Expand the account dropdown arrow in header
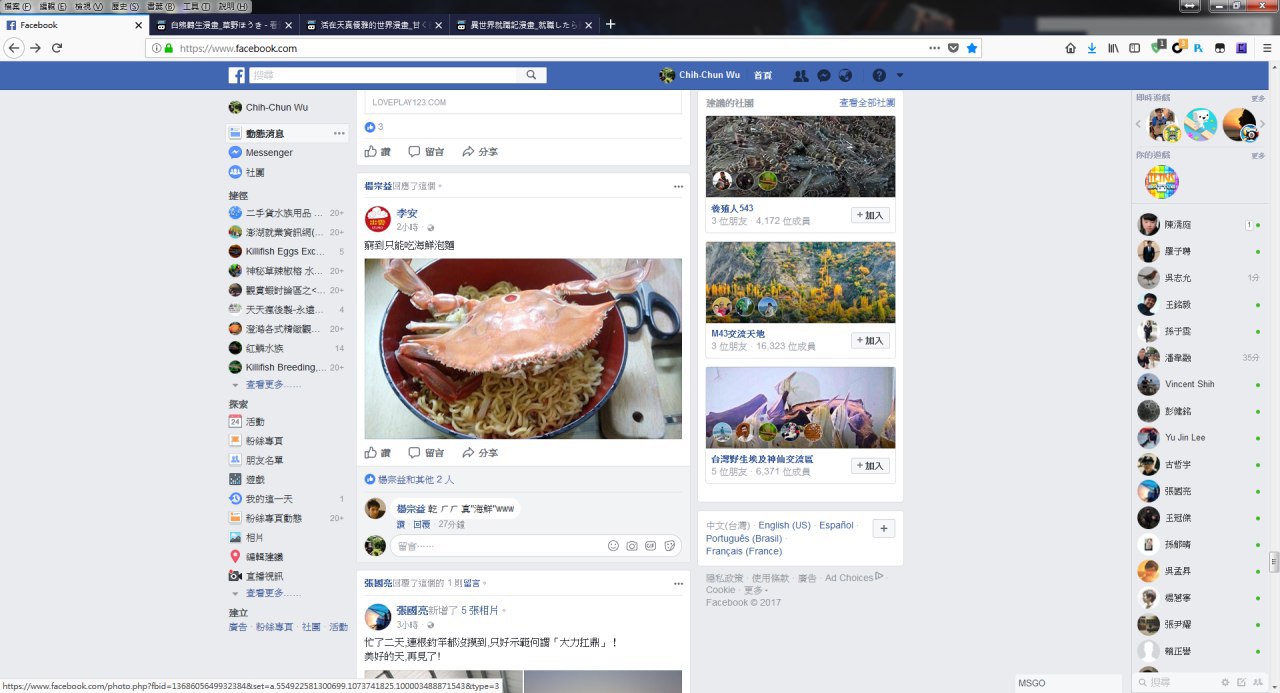Viewport: 1280px width, 693px height. (x=900, y=76)
